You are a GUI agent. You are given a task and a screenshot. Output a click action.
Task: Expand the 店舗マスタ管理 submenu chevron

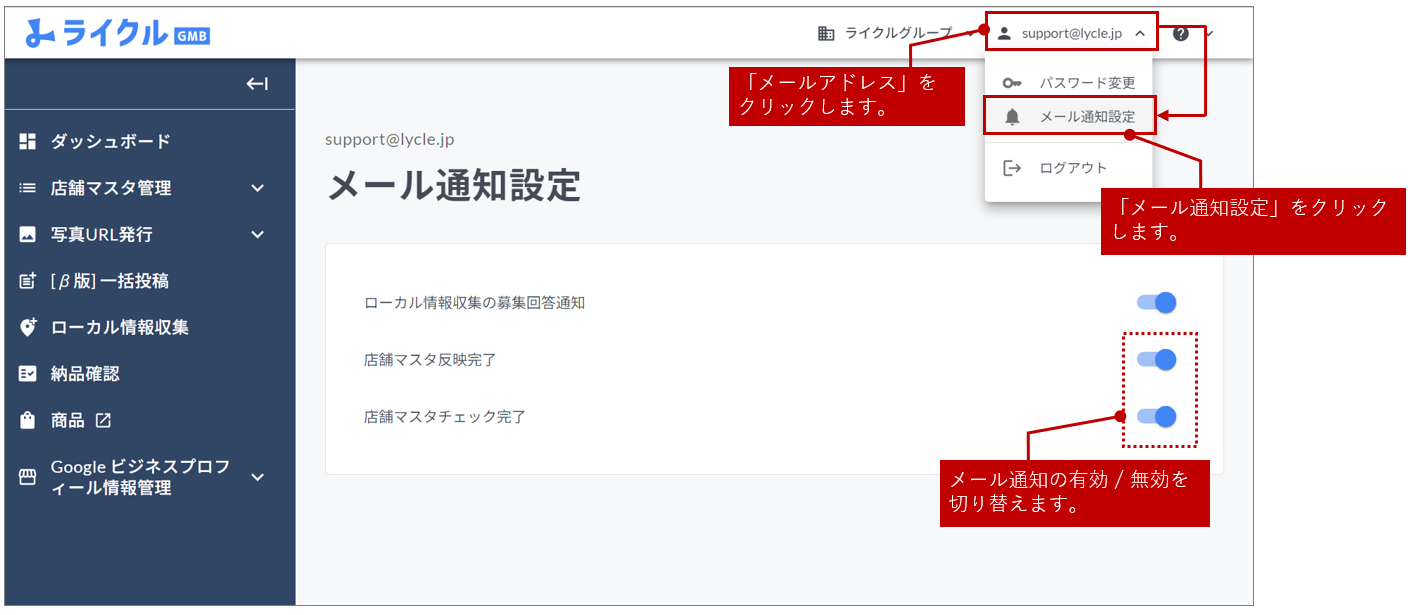pos(257,188)
